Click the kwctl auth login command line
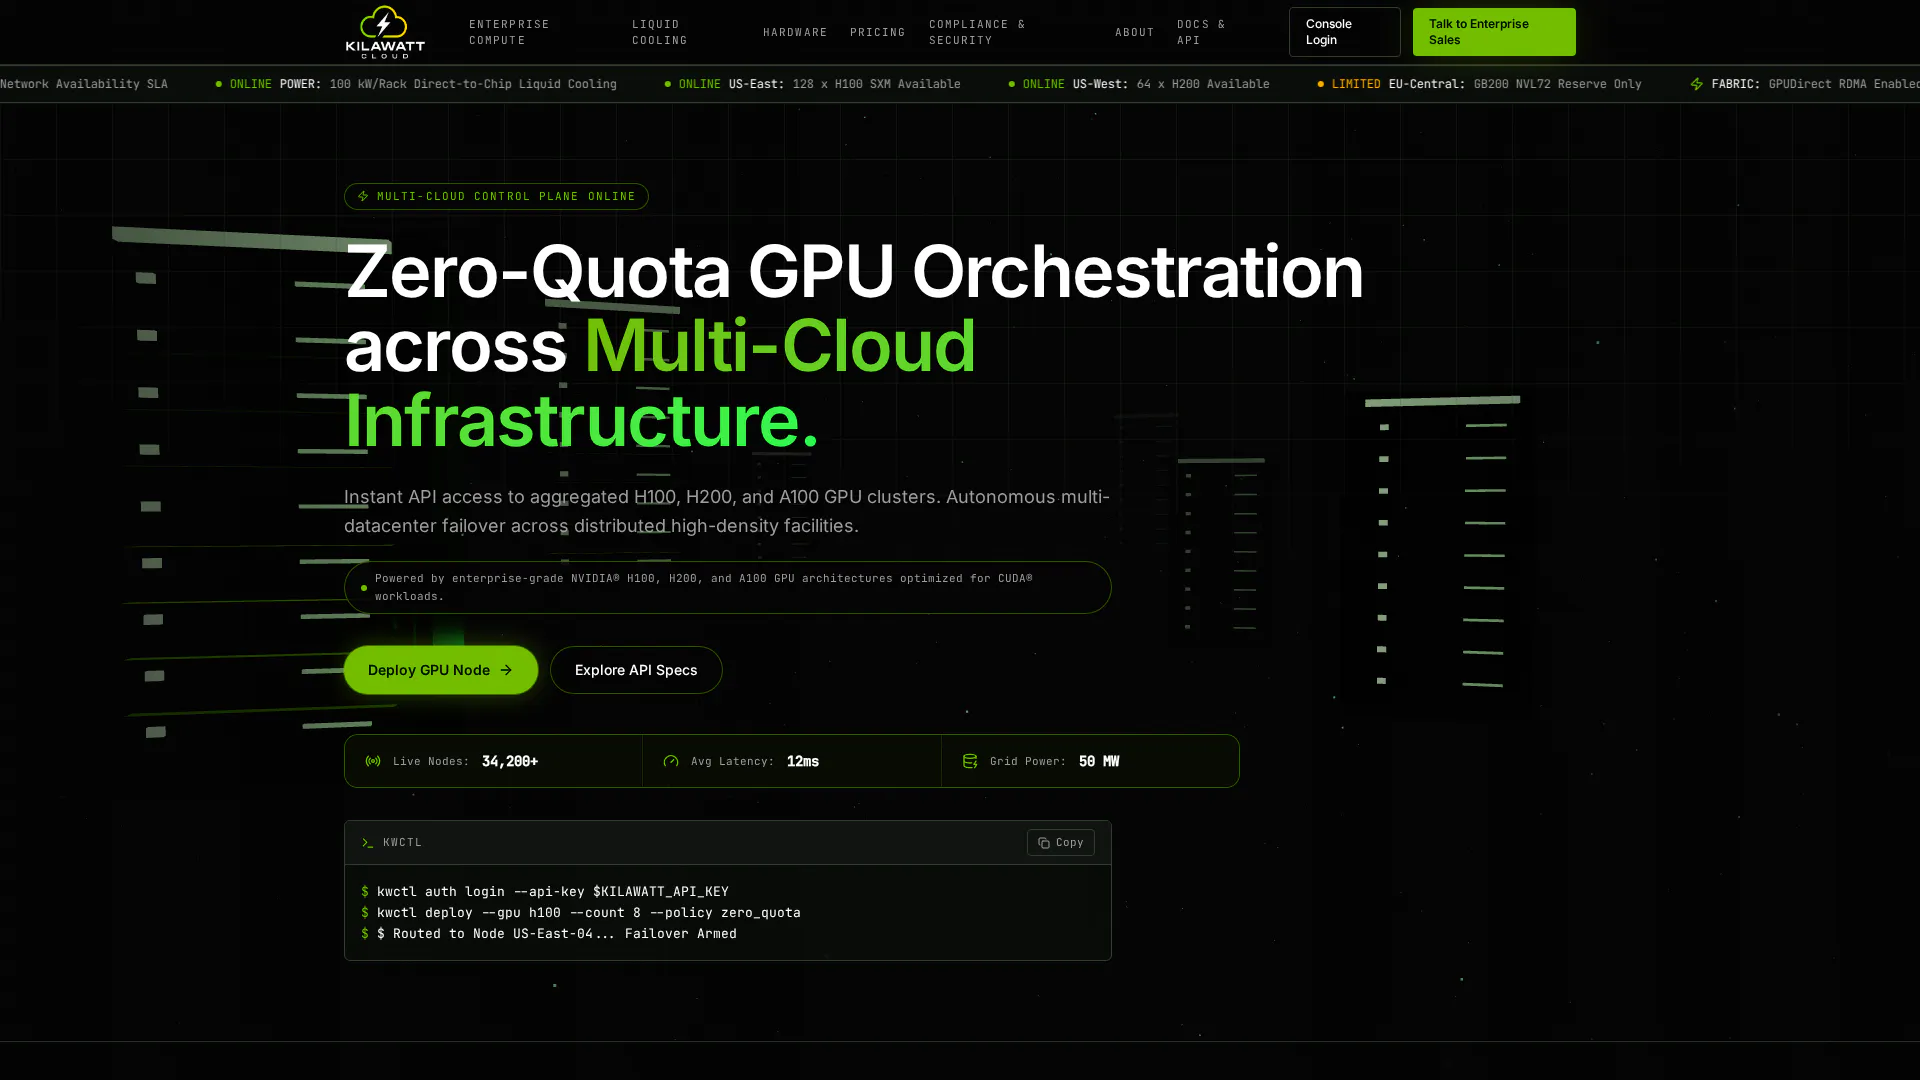This screenshot has height=1080, width=1920. [x=545, y=891]
